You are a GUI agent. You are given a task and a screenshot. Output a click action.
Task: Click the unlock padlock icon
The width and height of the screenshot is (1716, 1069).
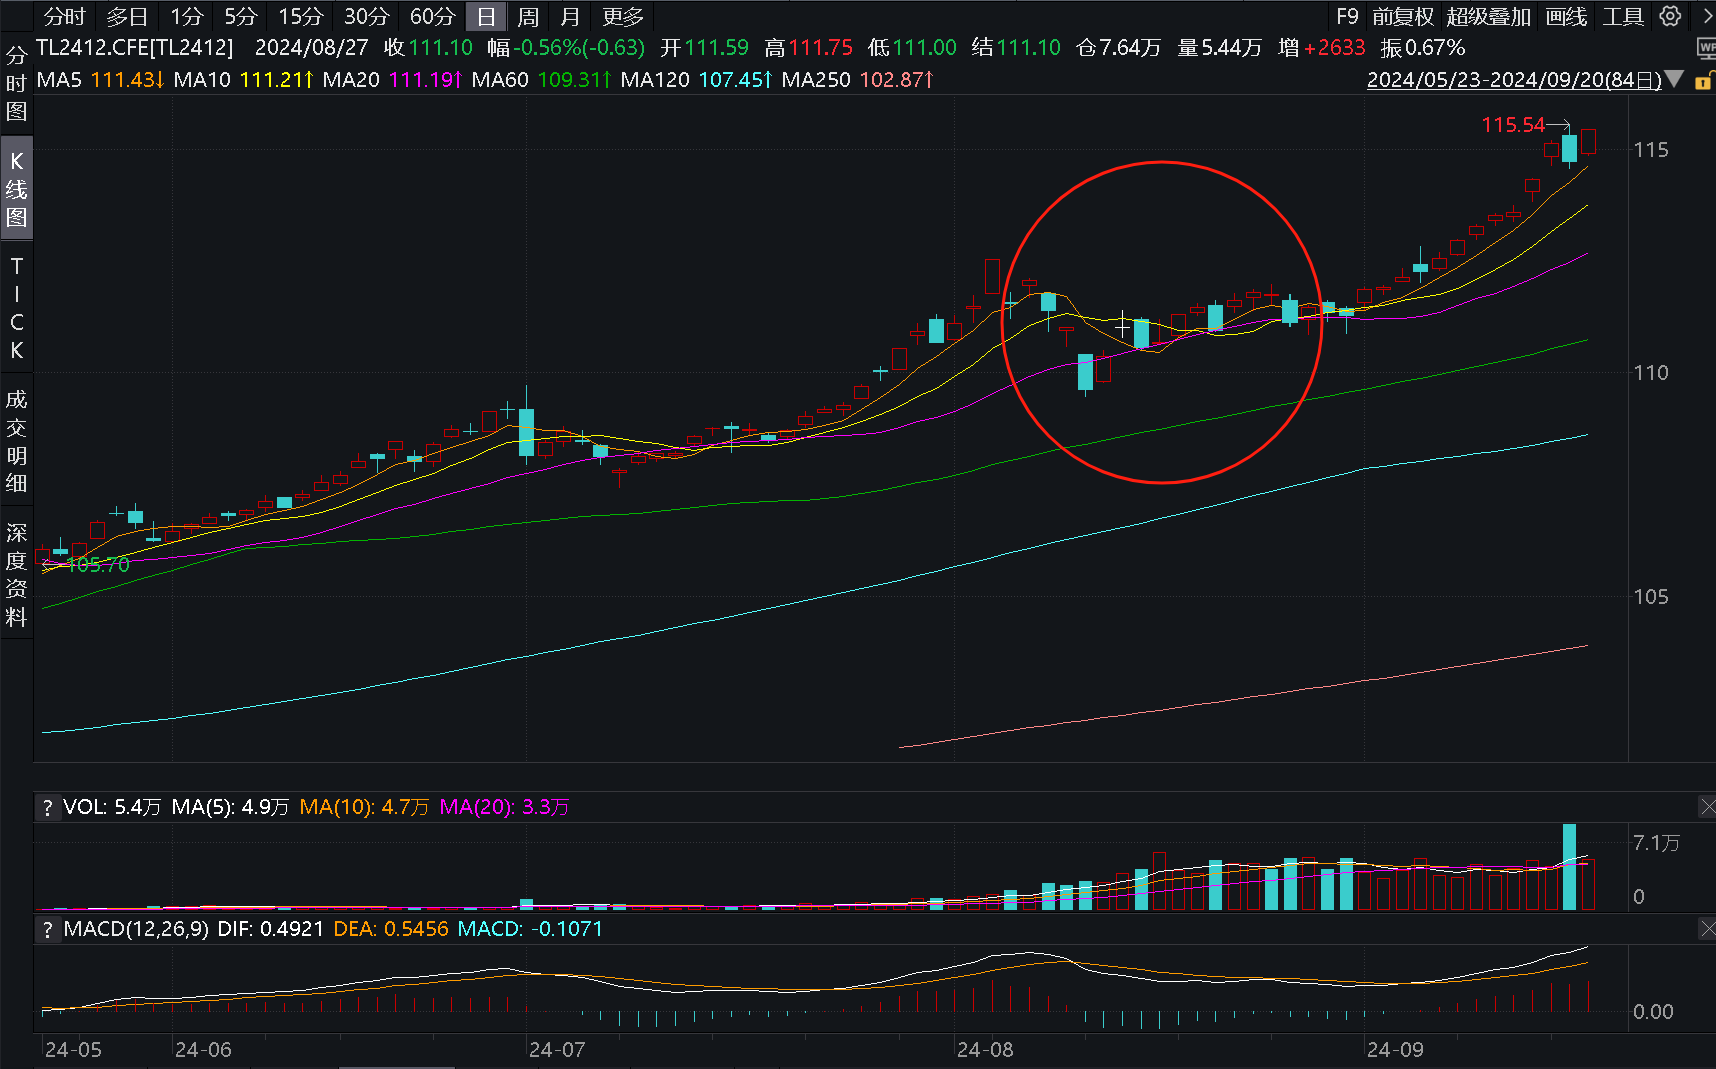click(x=1703, y=81)
